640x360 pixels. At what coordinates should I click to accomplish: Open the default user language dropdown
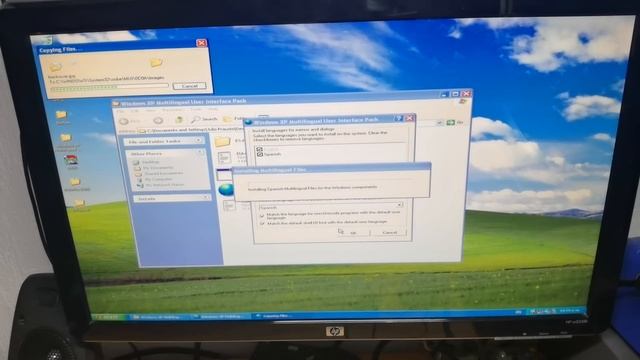click(400, 204)
